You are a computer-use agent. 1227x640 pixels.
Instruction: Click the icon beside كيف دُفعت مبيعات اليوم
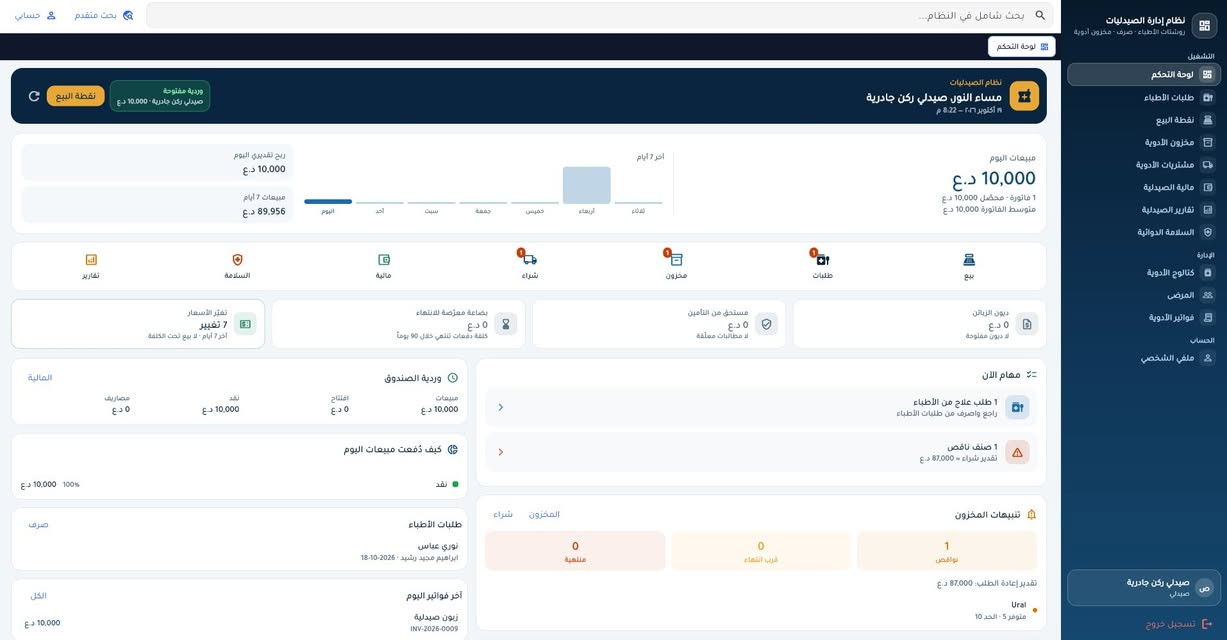[453, 450]
